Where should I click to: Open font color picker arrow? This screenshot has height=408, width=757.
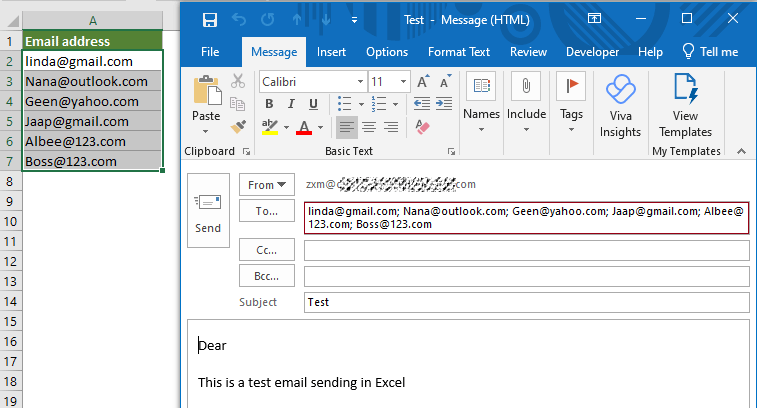coord(321,127)
